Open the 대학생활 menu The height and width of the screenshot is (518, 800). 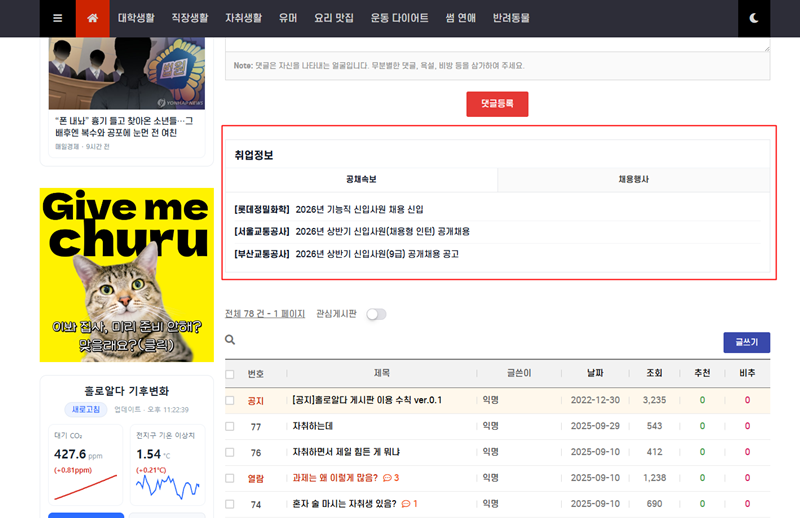pyautogui.click(x=138, y=18)
